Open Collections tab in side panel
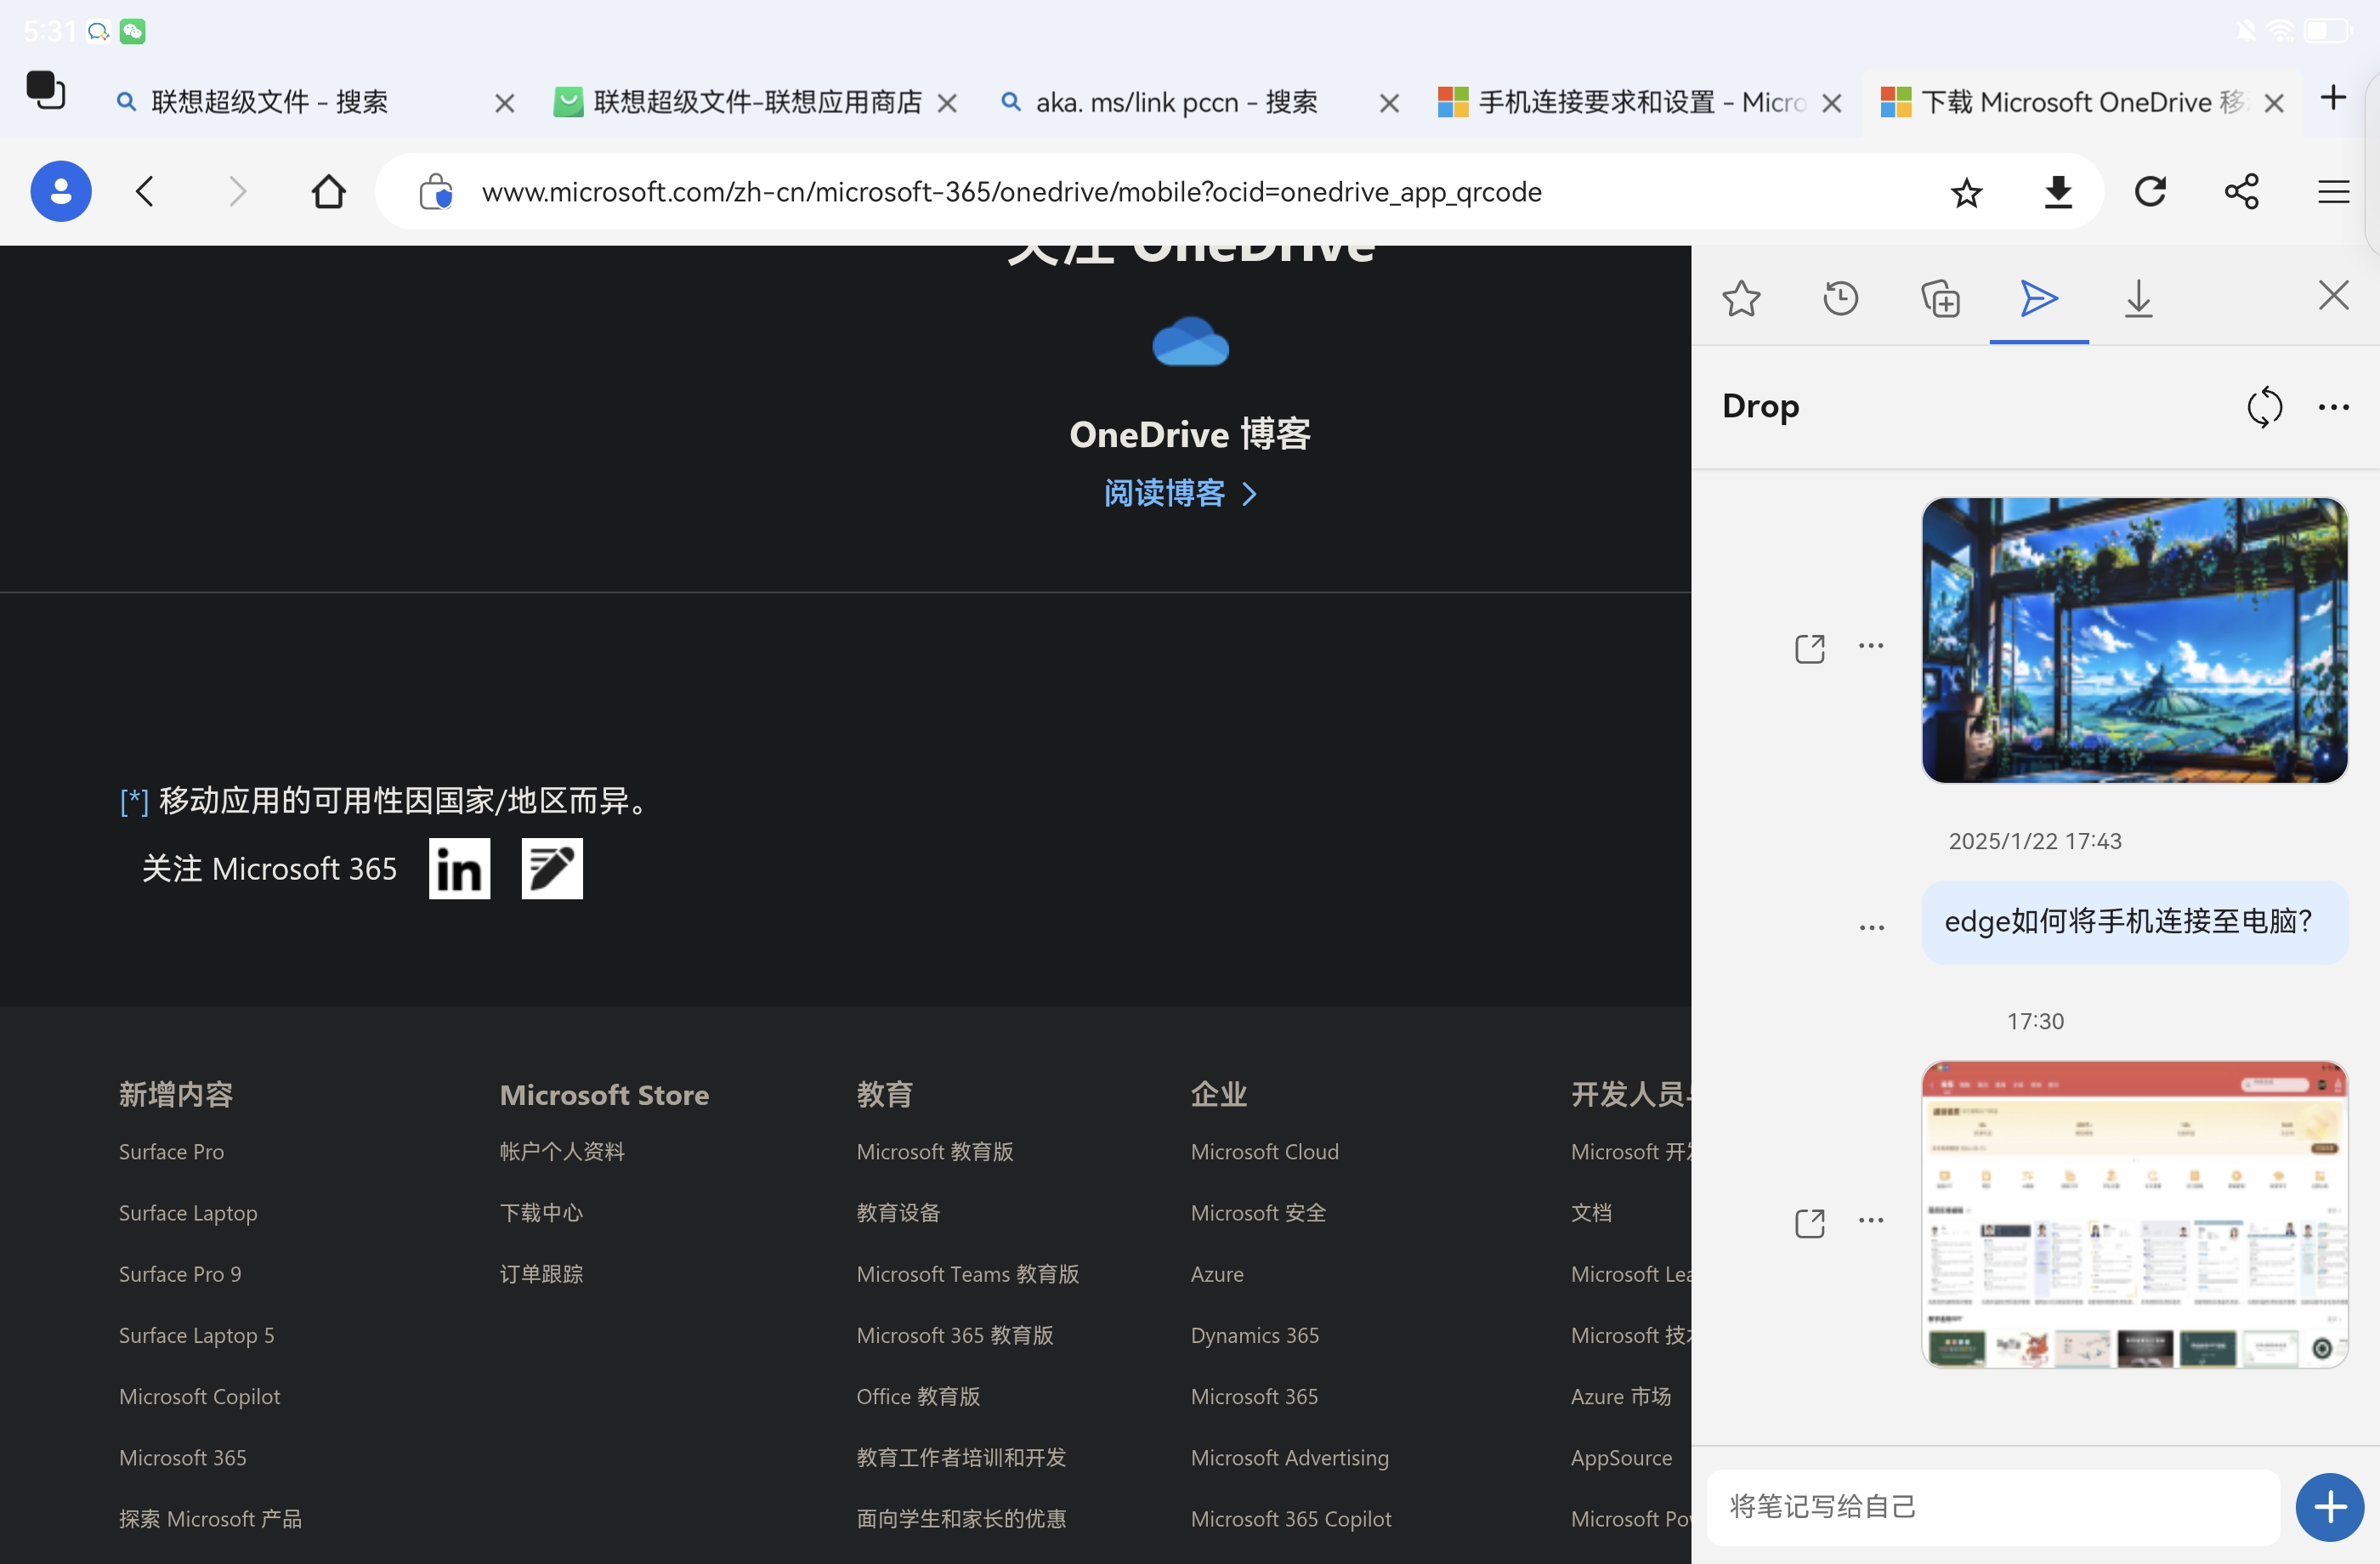 (1940, 298)
